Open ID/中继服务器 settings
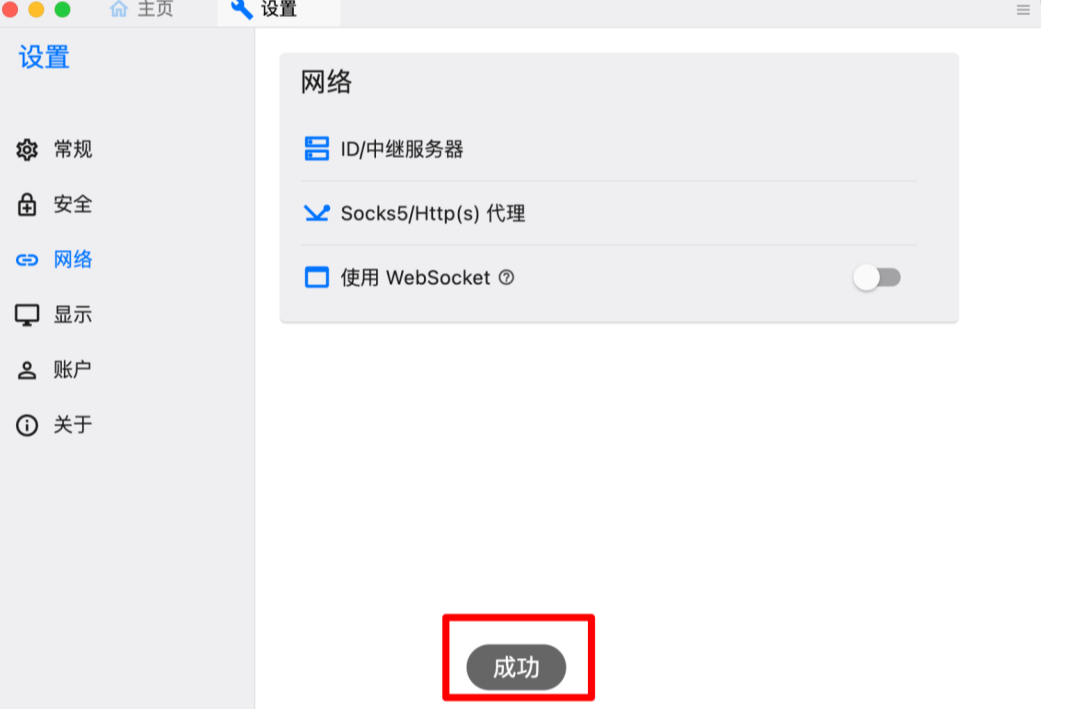The width and height of the screenshot is (1074, 709). pos(609,149)
